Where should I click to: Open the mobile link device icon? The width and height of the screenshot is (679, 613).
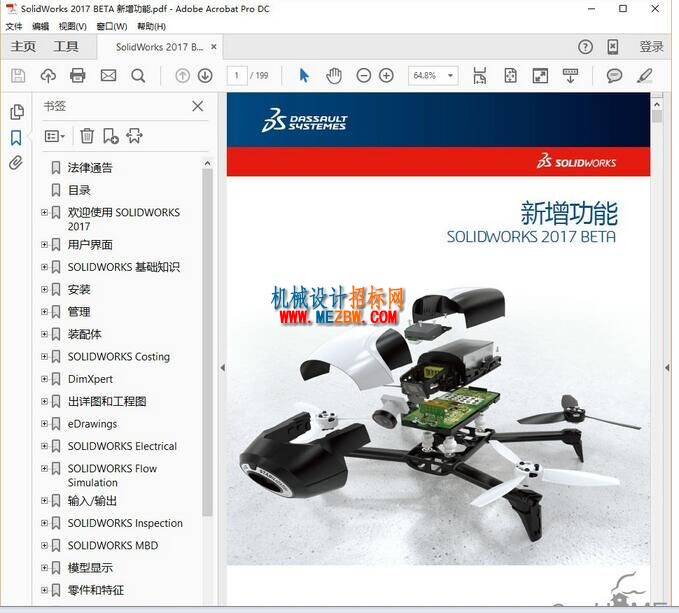613,47
